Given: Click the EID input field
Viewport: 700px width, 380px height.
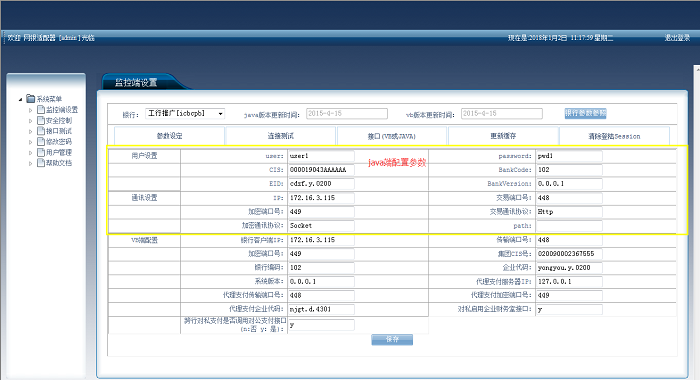Looking at the screenshot, I should tap(321, 184).
